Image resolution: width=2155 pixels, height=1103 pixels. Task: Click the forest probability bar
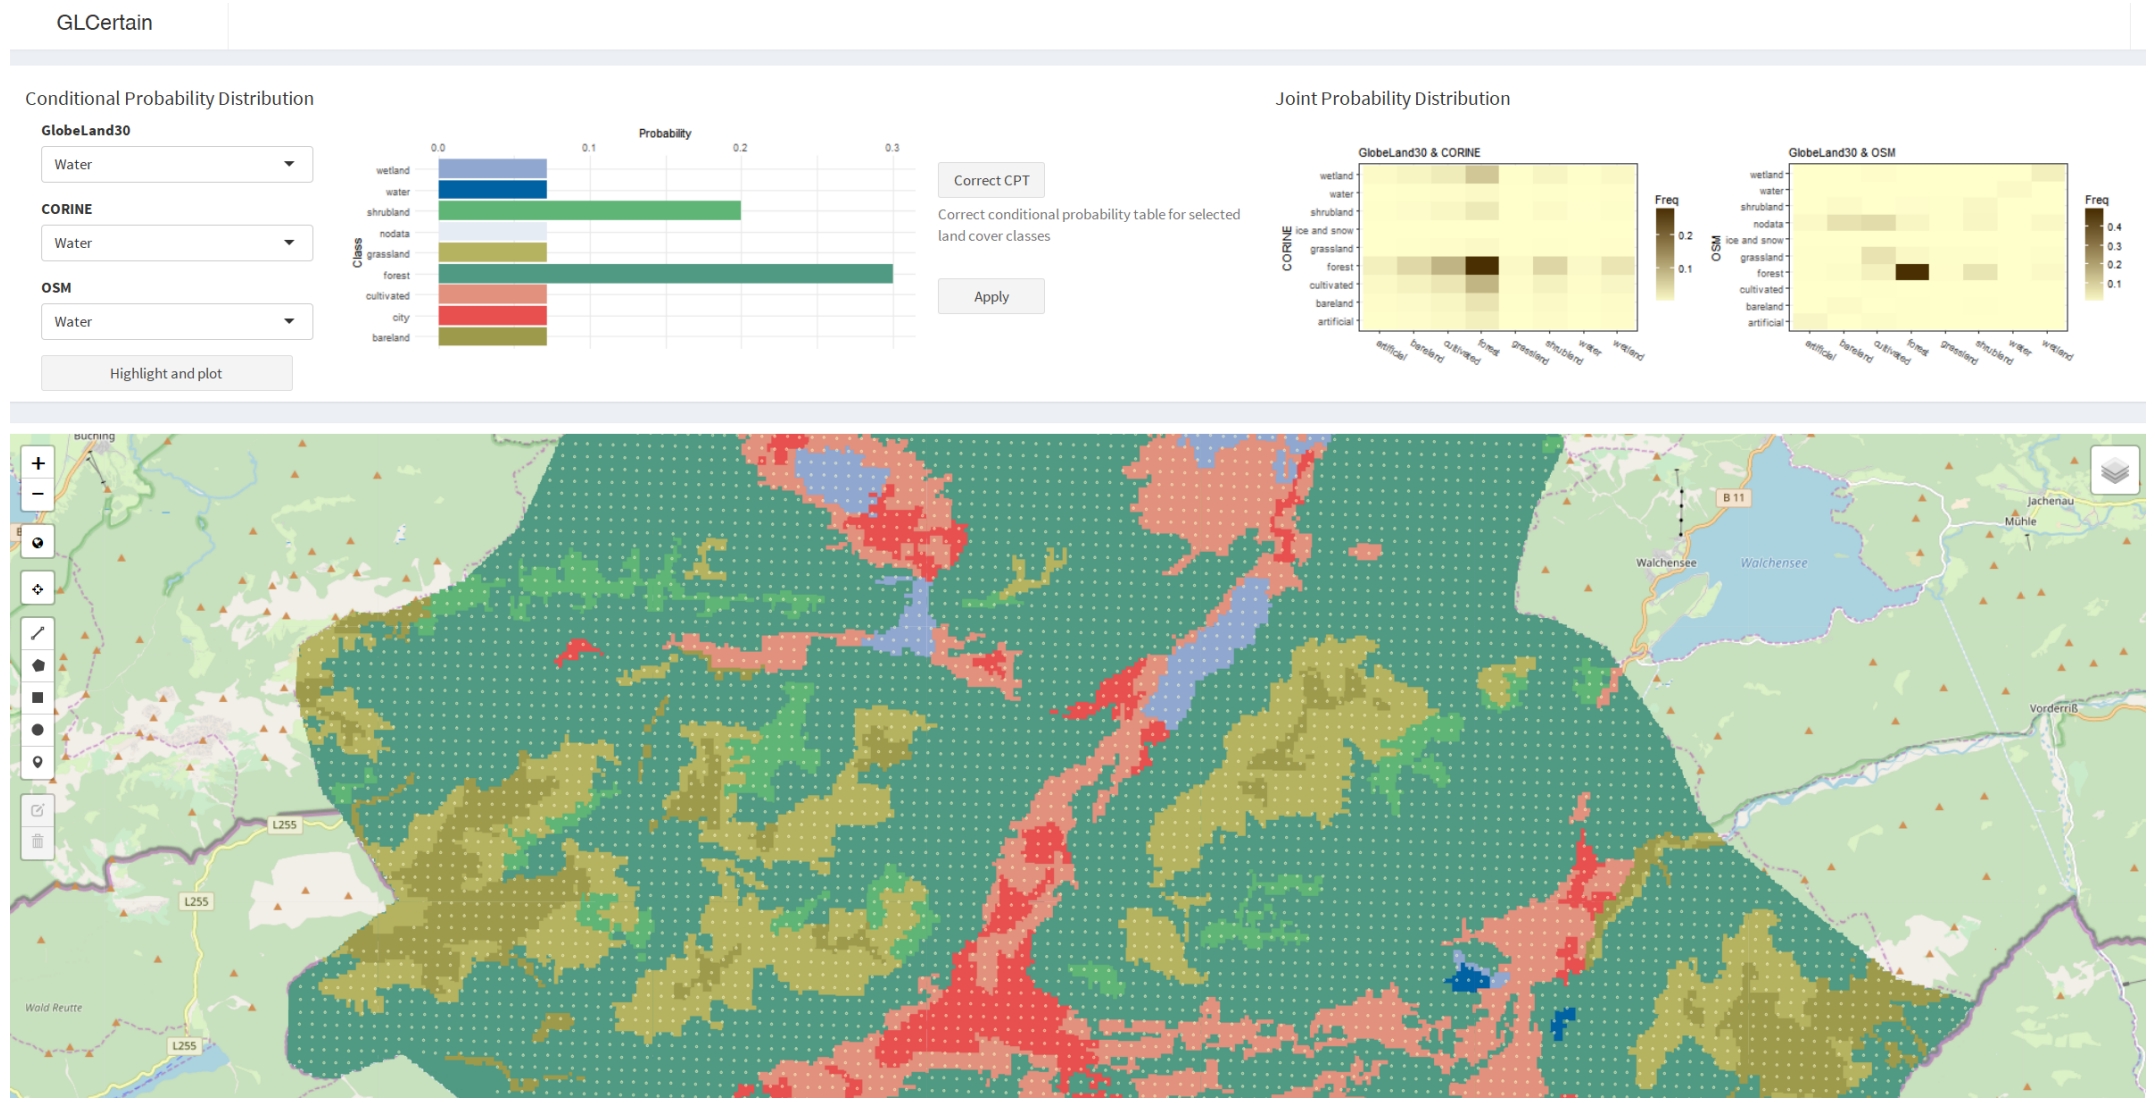[x=665, y=274]
